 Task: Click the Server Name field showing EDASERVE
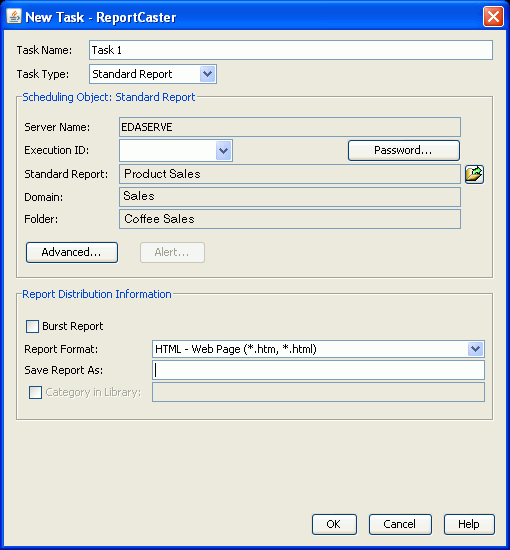[x=290, y=127]
